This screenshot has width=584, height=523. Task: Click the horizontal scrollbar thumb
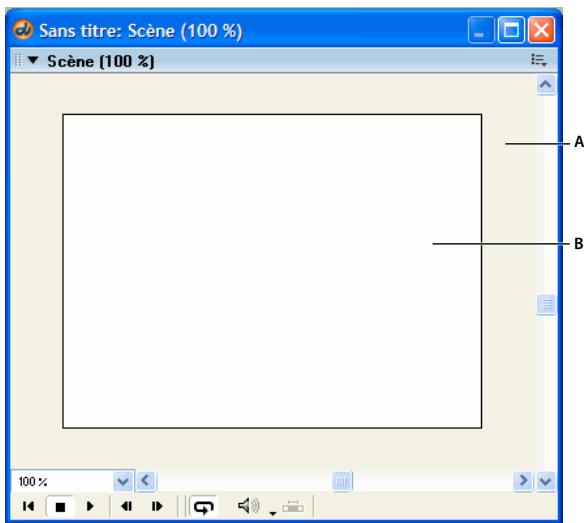[342, 482]
